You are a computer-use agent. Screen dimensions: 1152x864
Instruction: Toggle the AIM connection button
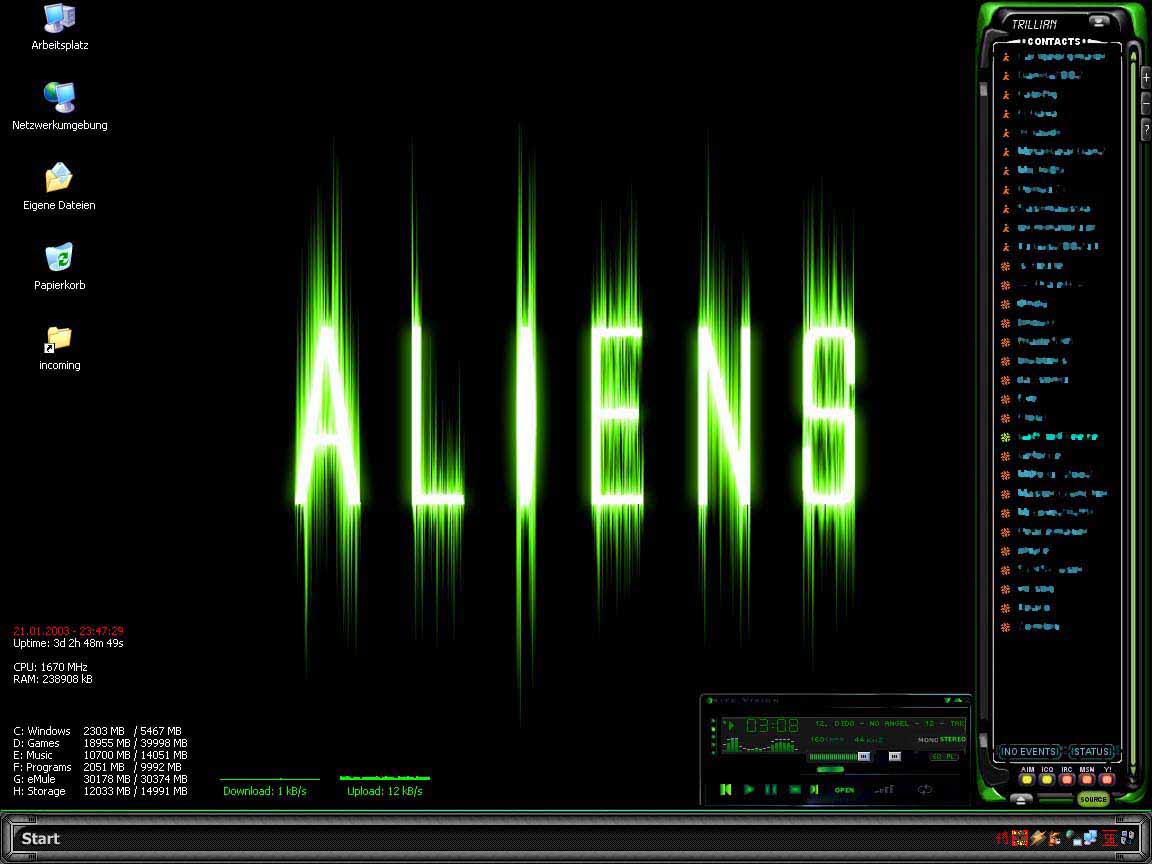[1026, 780]
